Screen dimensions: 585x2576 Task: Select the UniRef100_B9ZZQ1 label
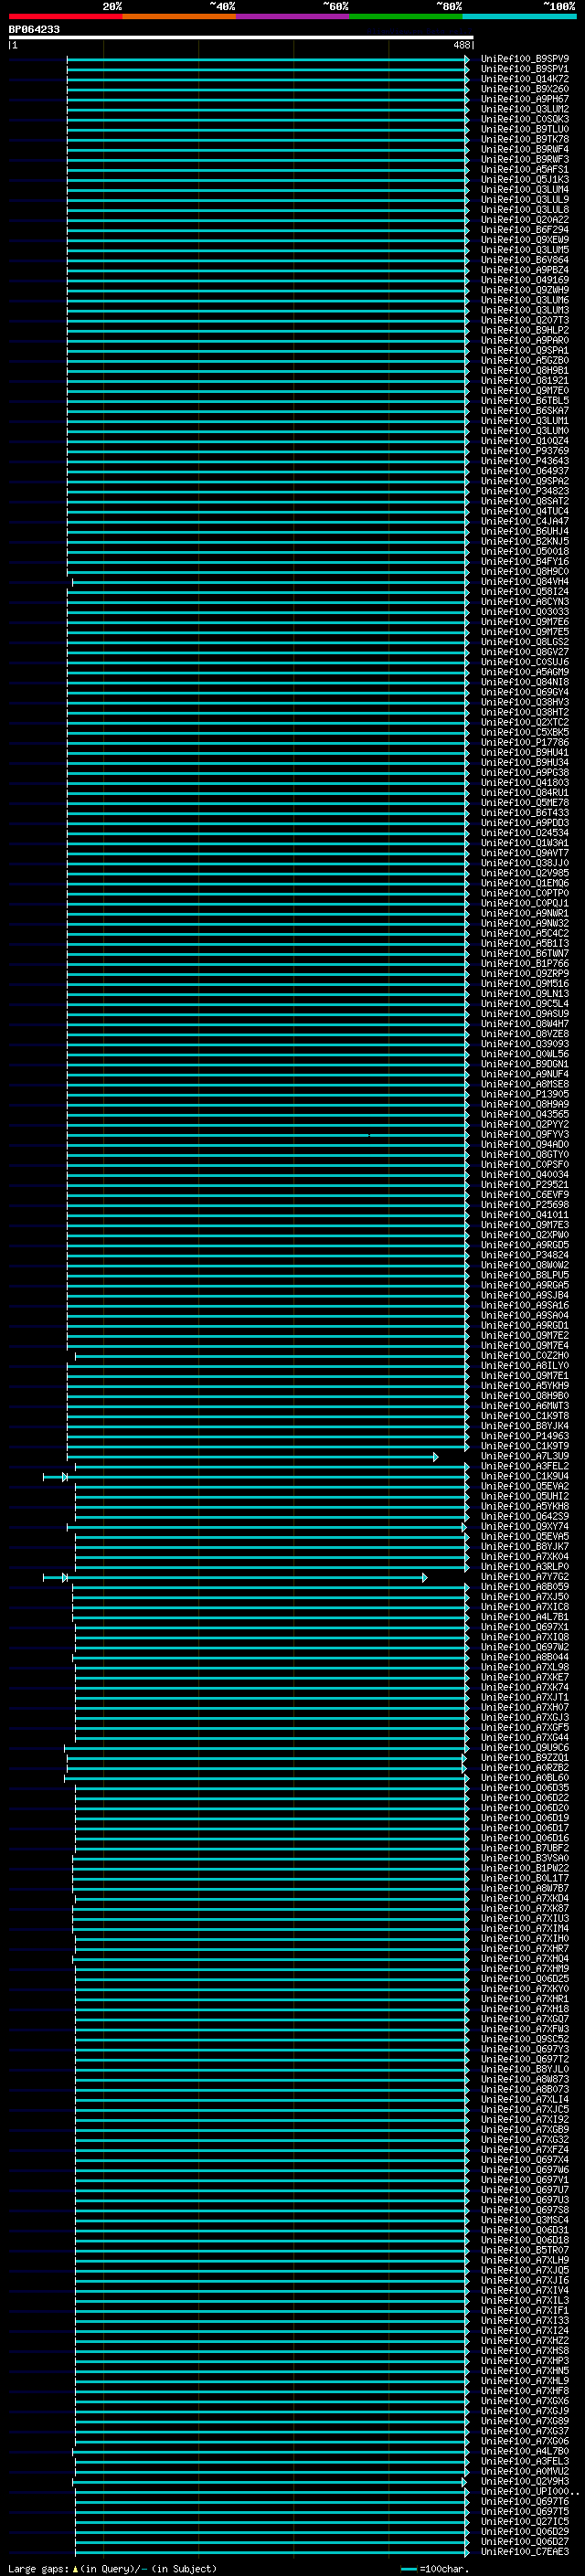click(x=525, y=1758)
